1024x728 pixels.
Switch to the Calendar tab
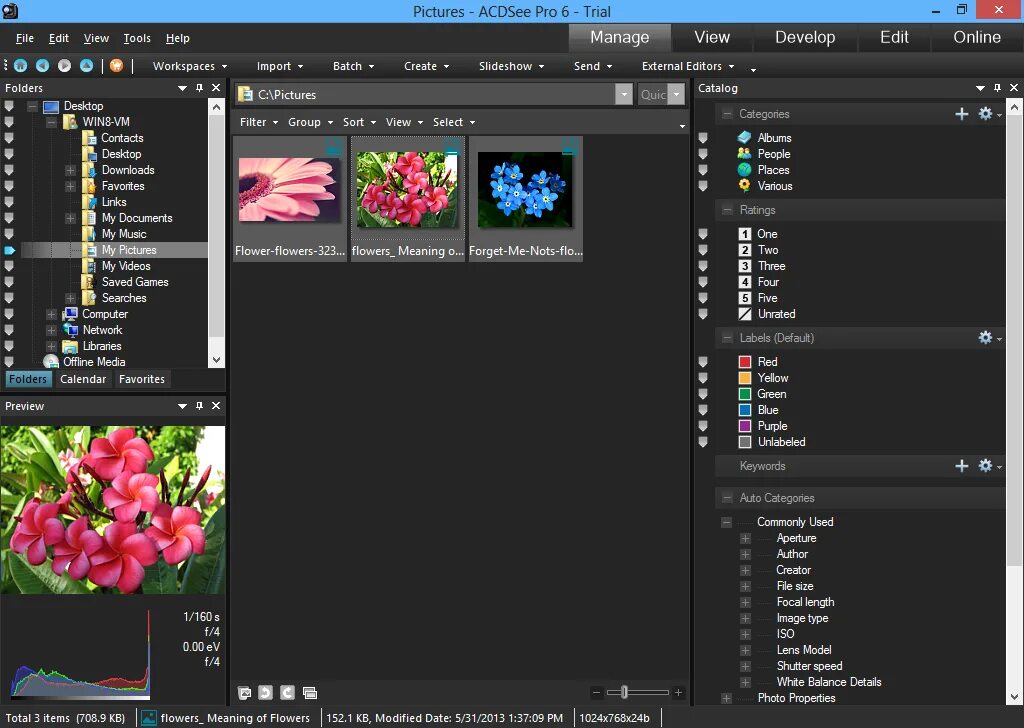83,379
